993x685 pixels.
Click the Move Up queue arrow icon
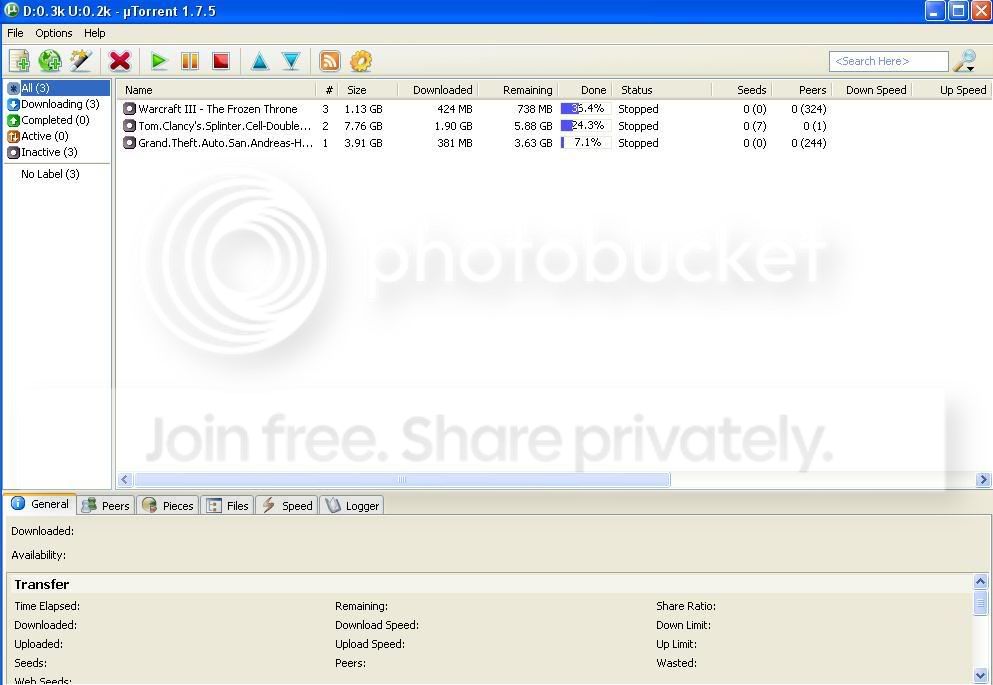pyautogui.click(x=260, y=61)
